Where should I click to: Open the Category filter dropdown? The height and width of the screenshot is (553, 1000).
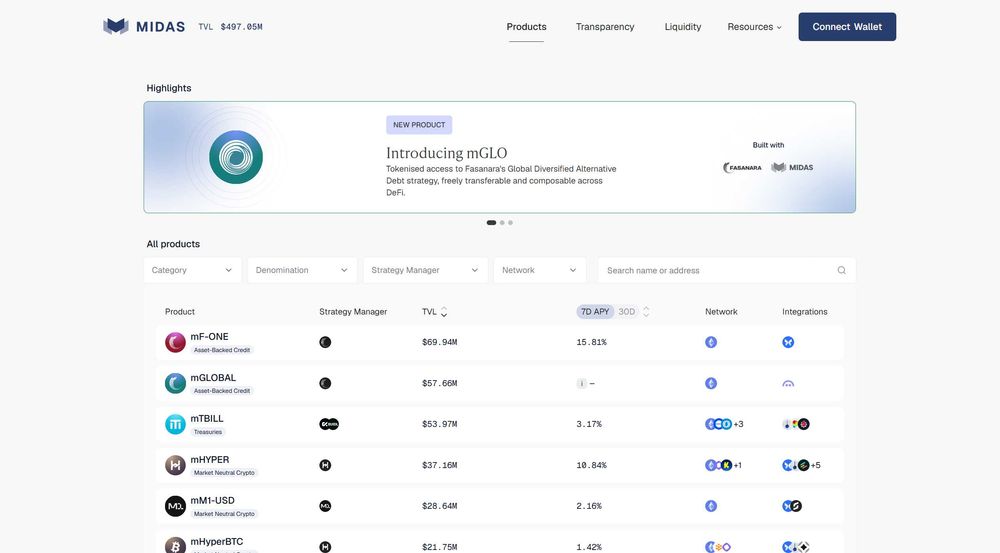pyautogui.click(x=192, y=270)
